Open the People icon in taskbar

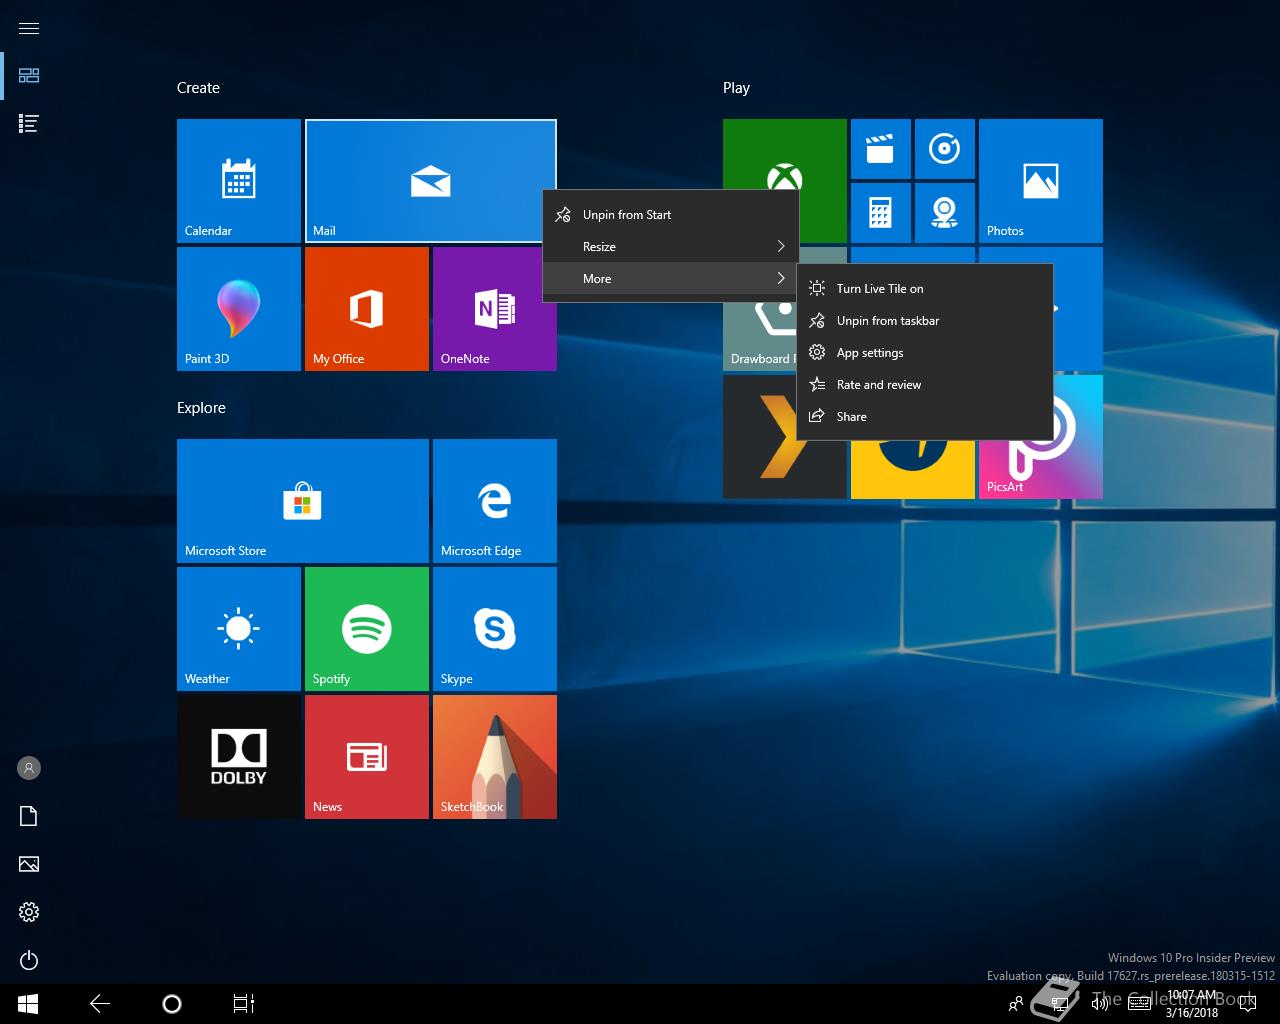[1016, 1004]
